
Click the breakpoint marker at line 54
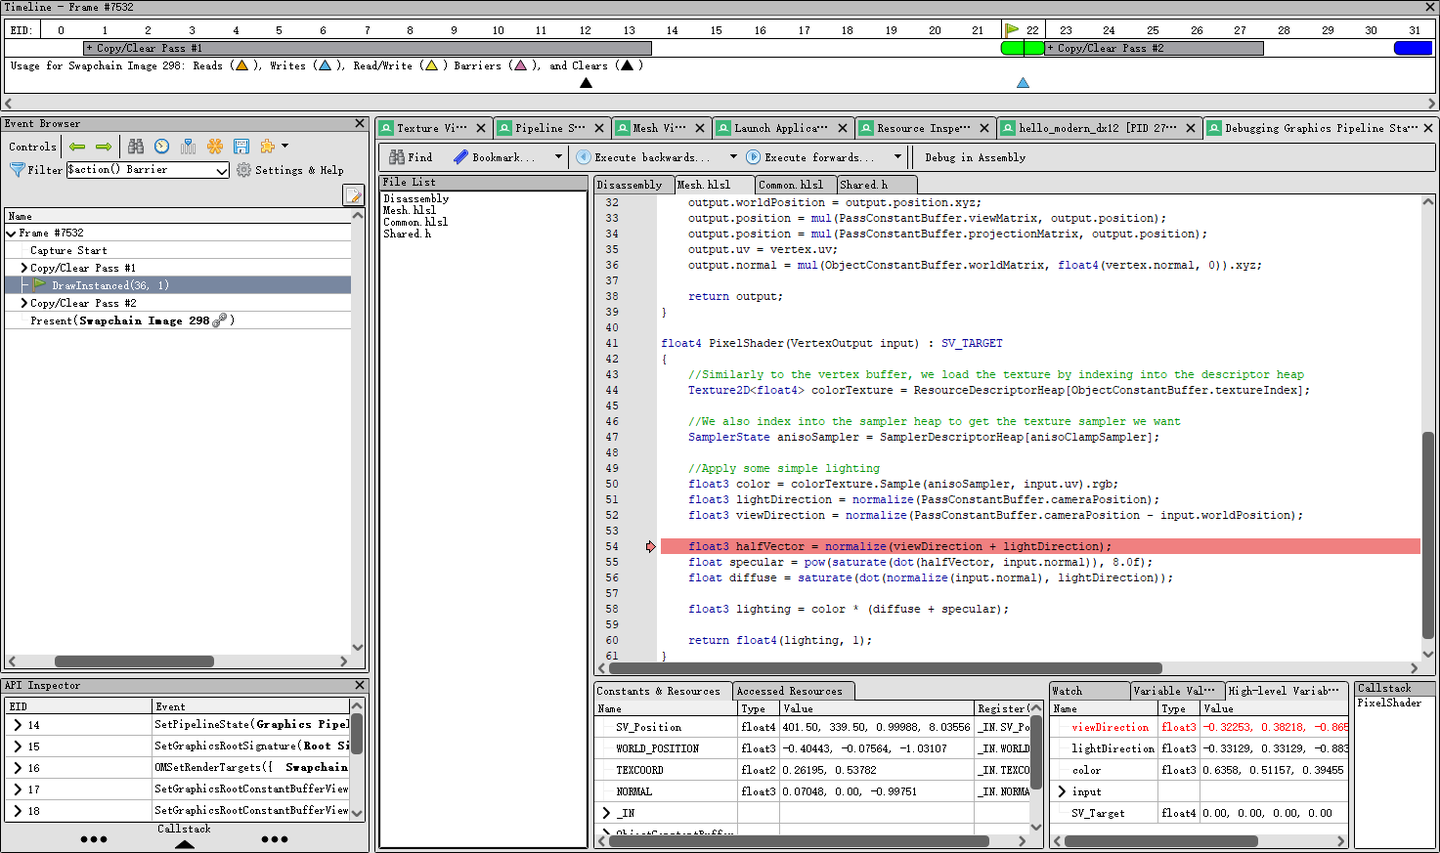point(651,547)
